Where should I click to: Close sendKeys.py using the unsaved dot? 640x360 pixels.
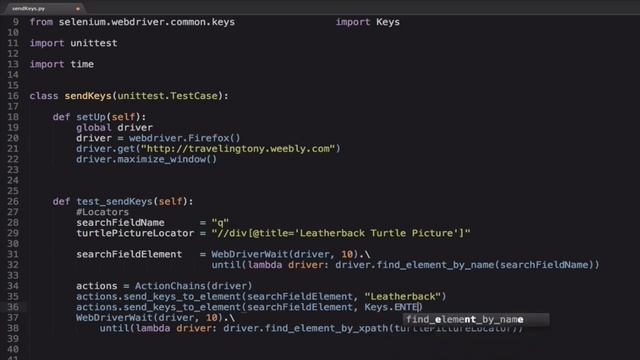click(78, 9)
